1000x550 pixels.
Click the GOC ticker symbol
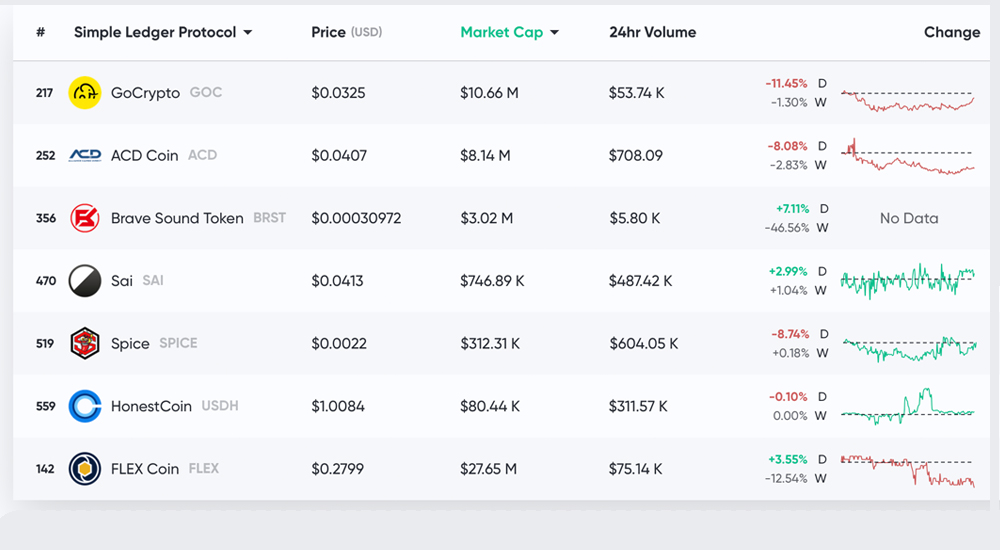tap(206, 93)
